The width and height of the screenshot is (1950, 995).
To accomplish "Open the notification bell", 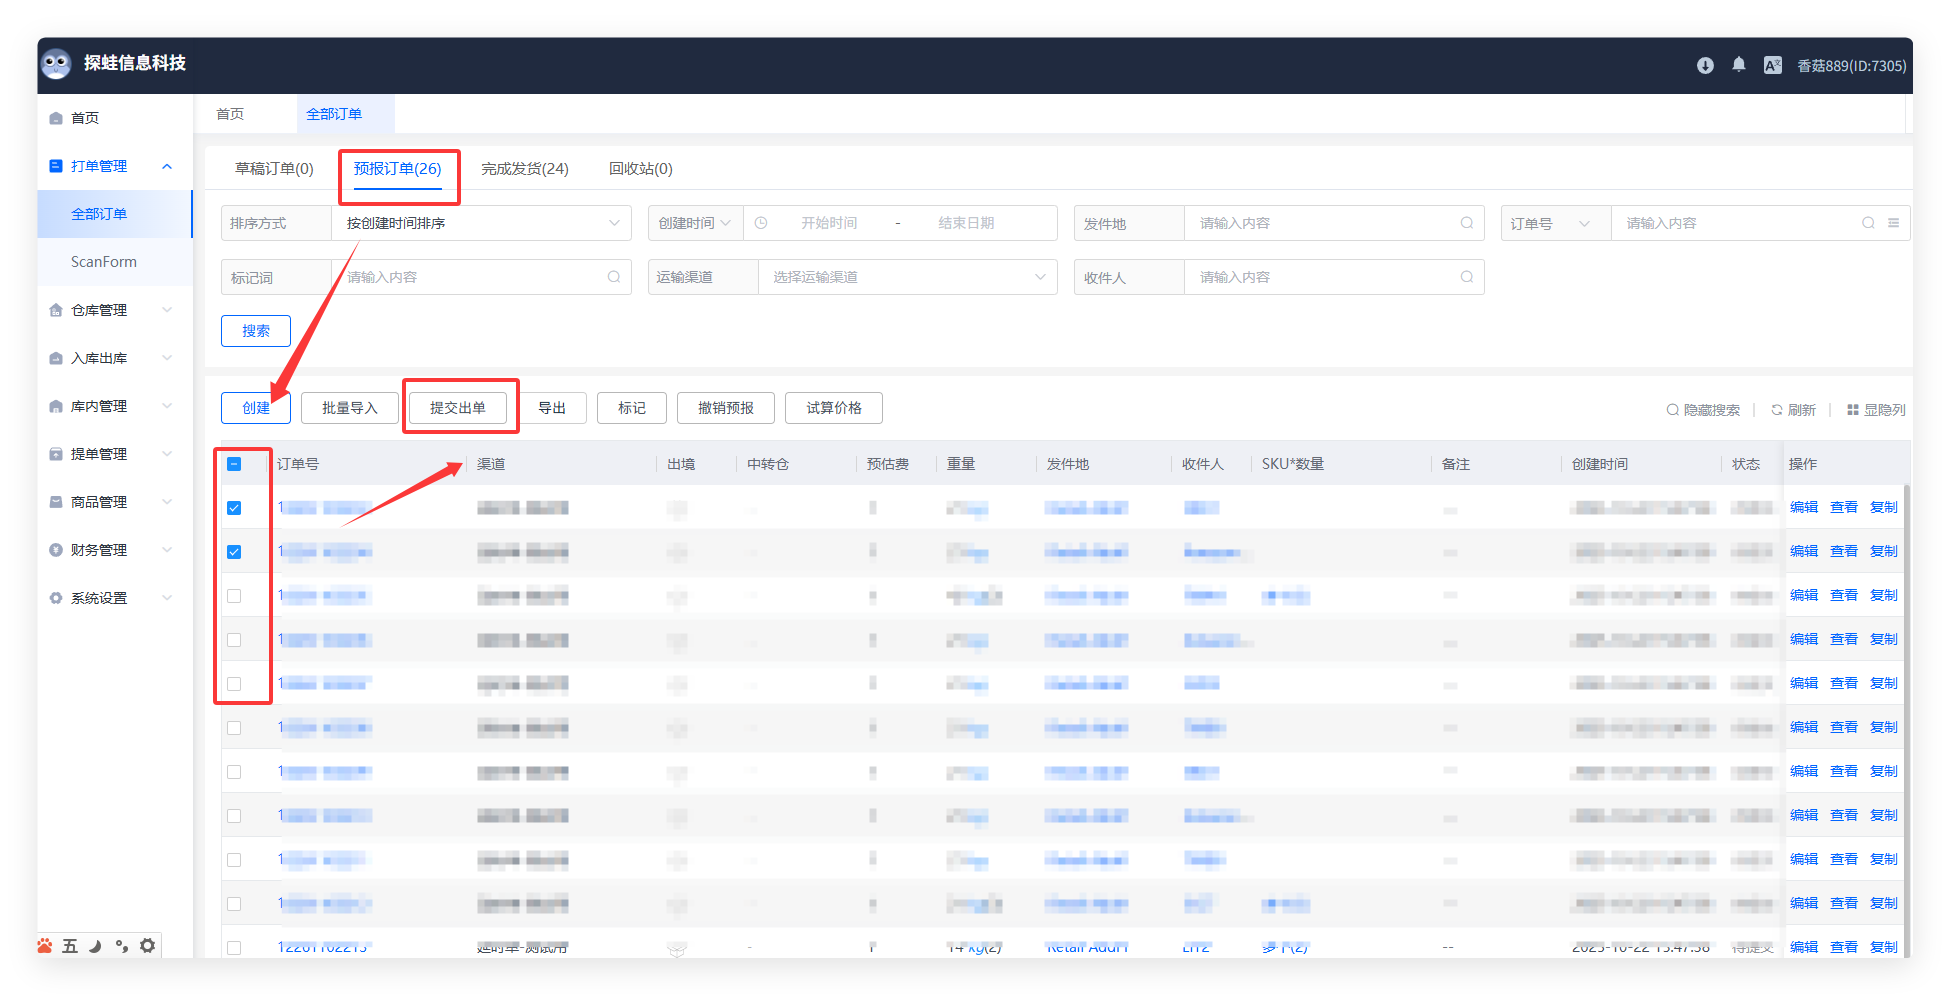I will coord(1739,65).
